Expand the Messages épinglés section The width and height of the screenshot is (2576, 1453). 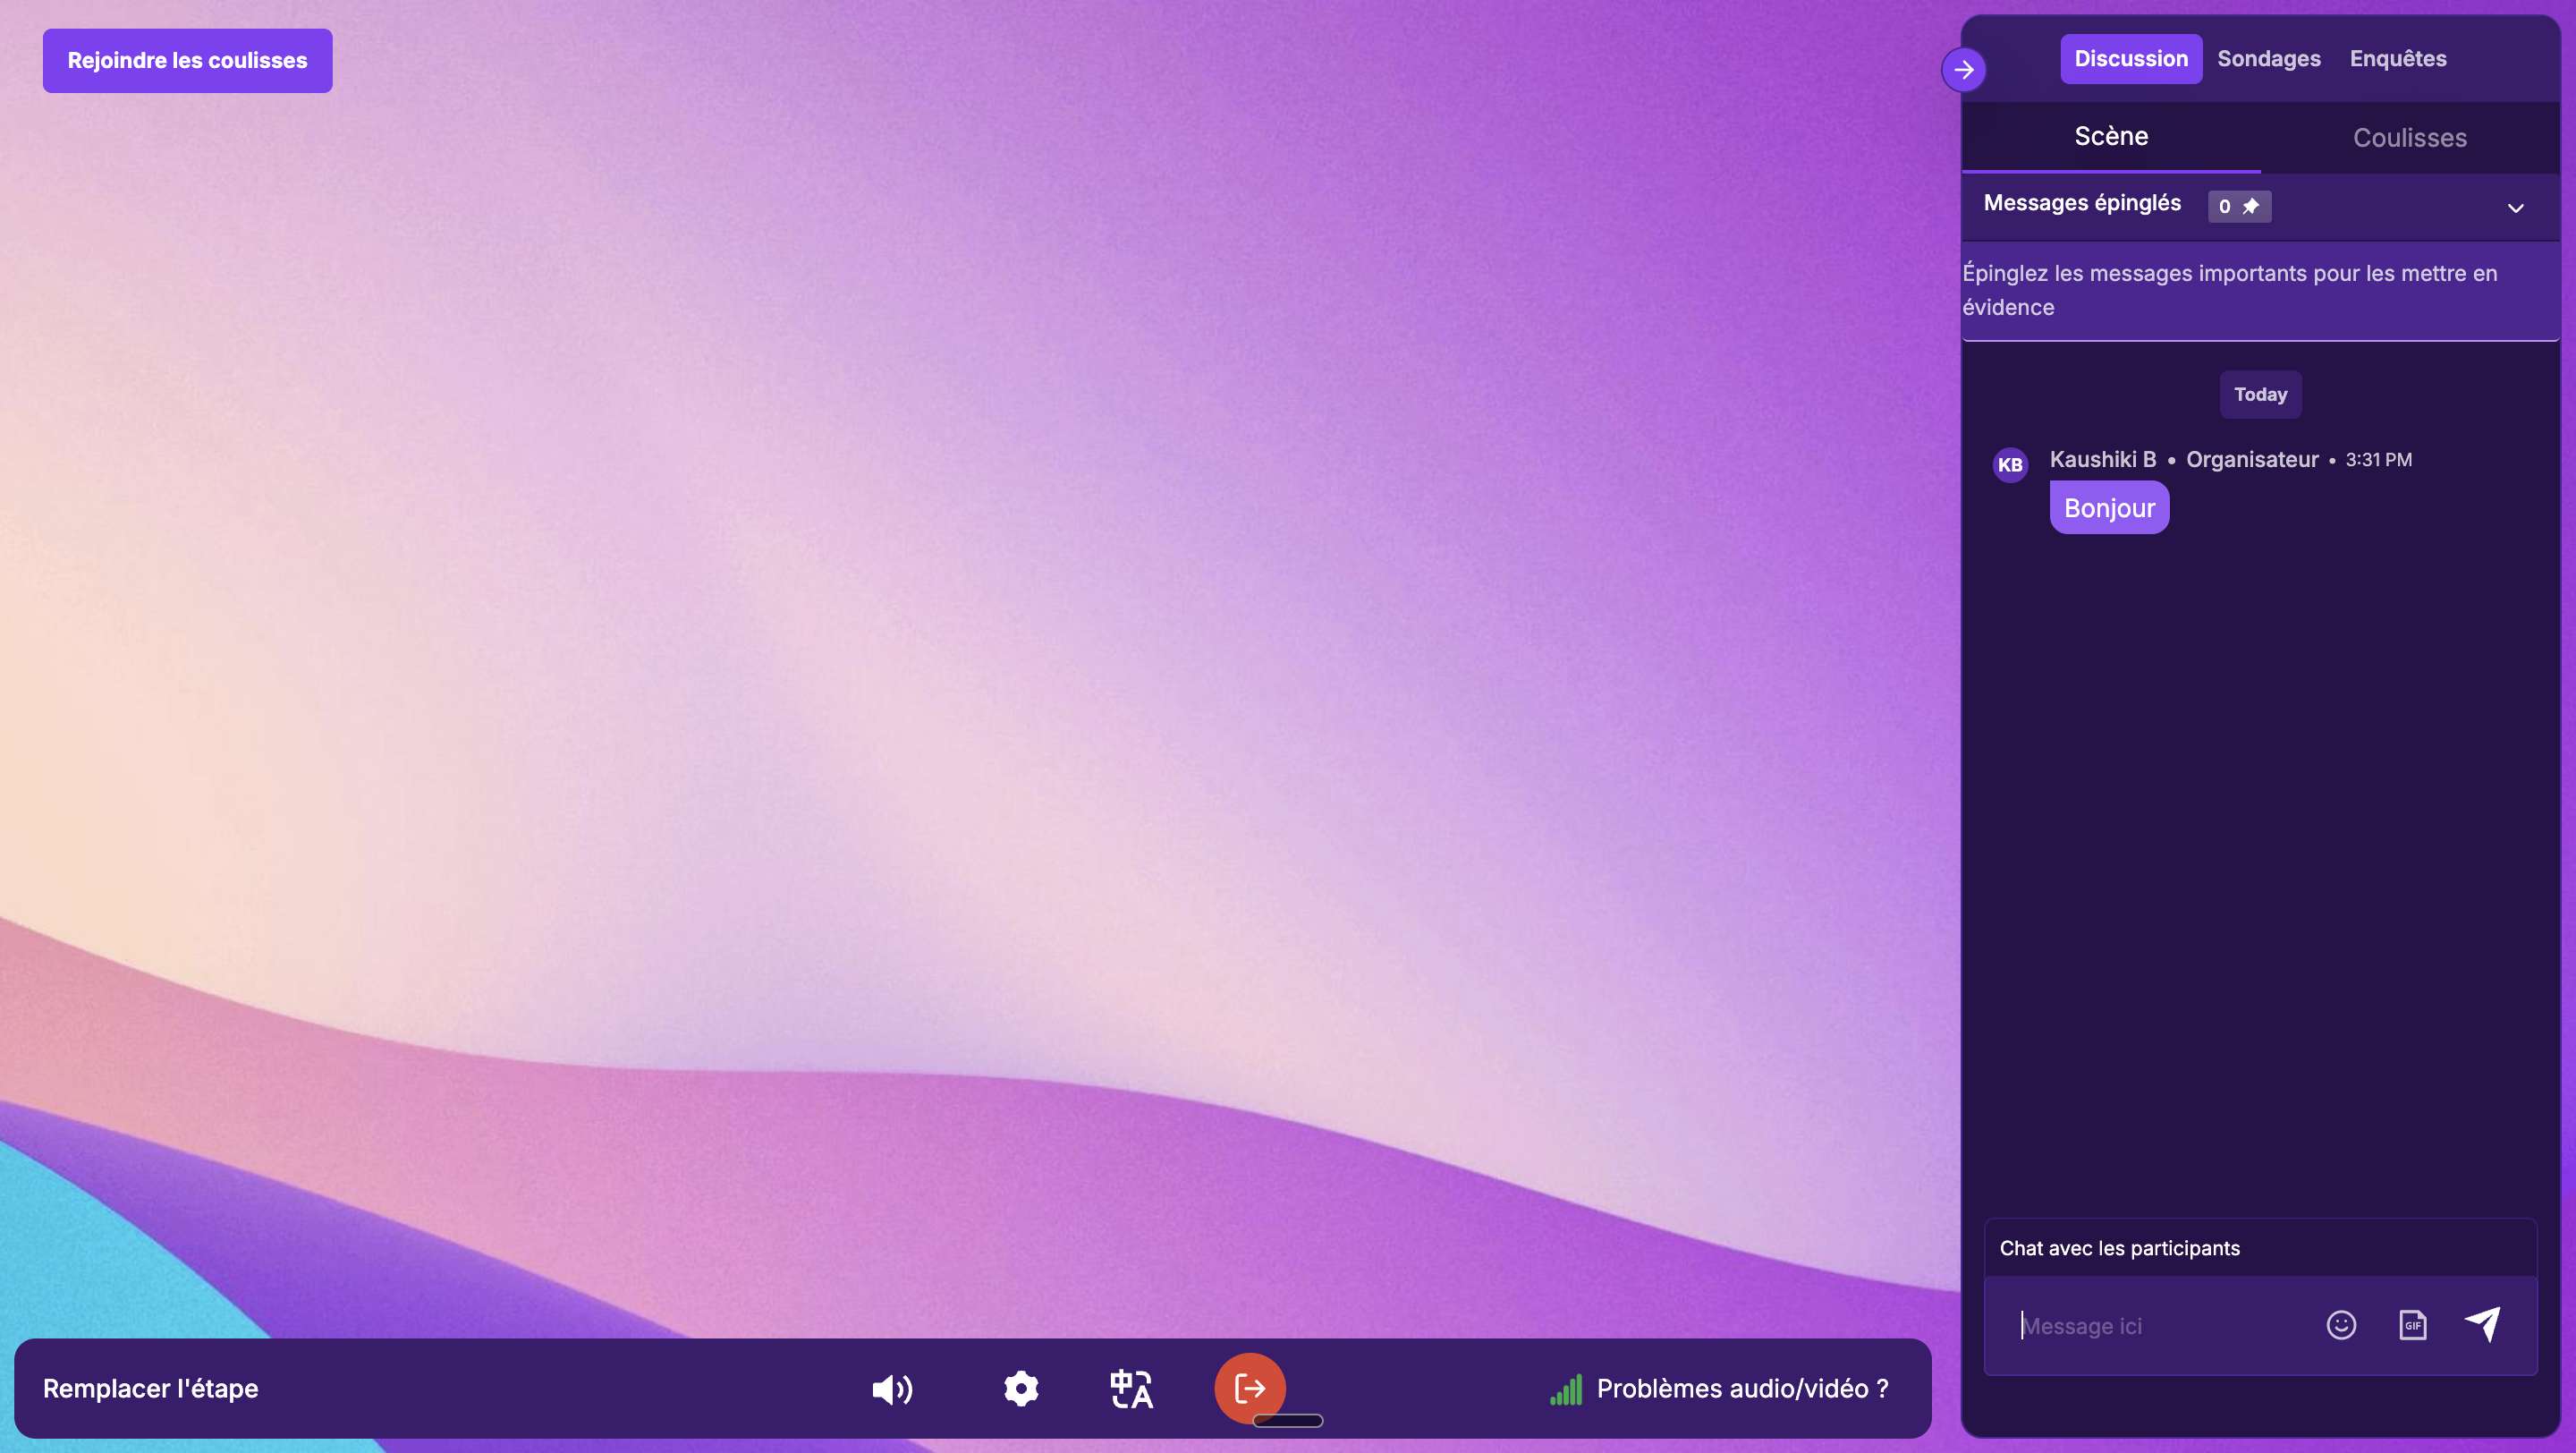tap(2516, 207)
